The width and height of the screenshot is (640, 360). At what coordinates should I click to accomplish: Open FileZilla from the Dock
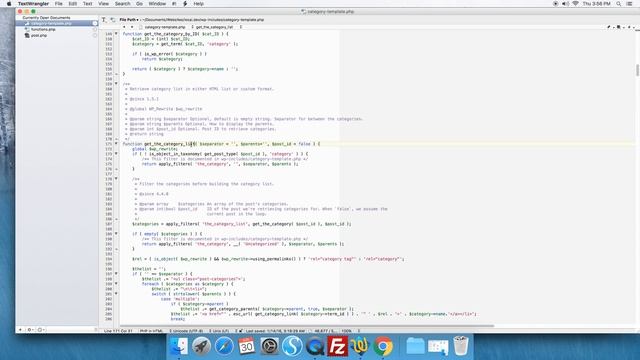point(338,346)
